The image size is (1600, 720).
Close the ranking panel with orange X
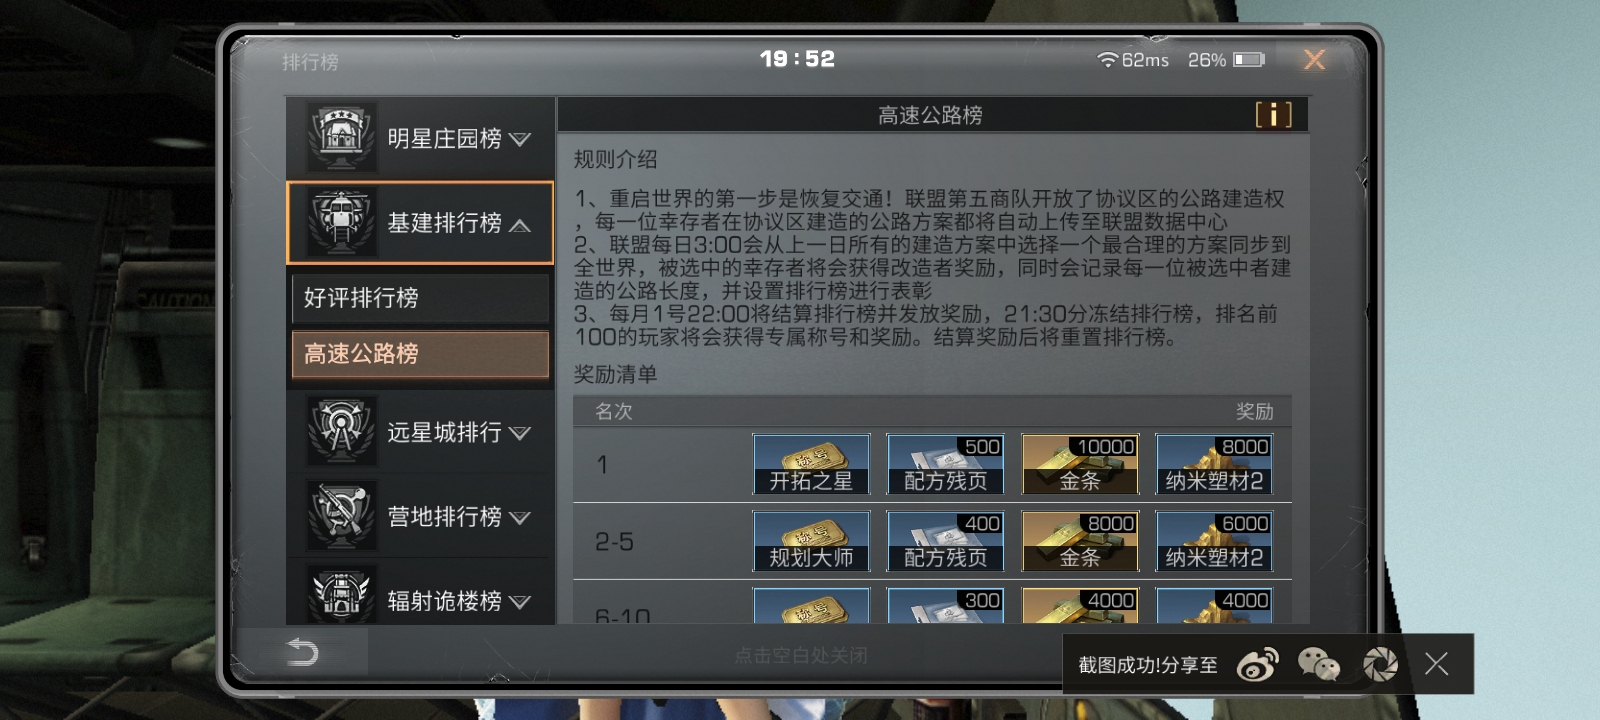tap(1314, 60)
